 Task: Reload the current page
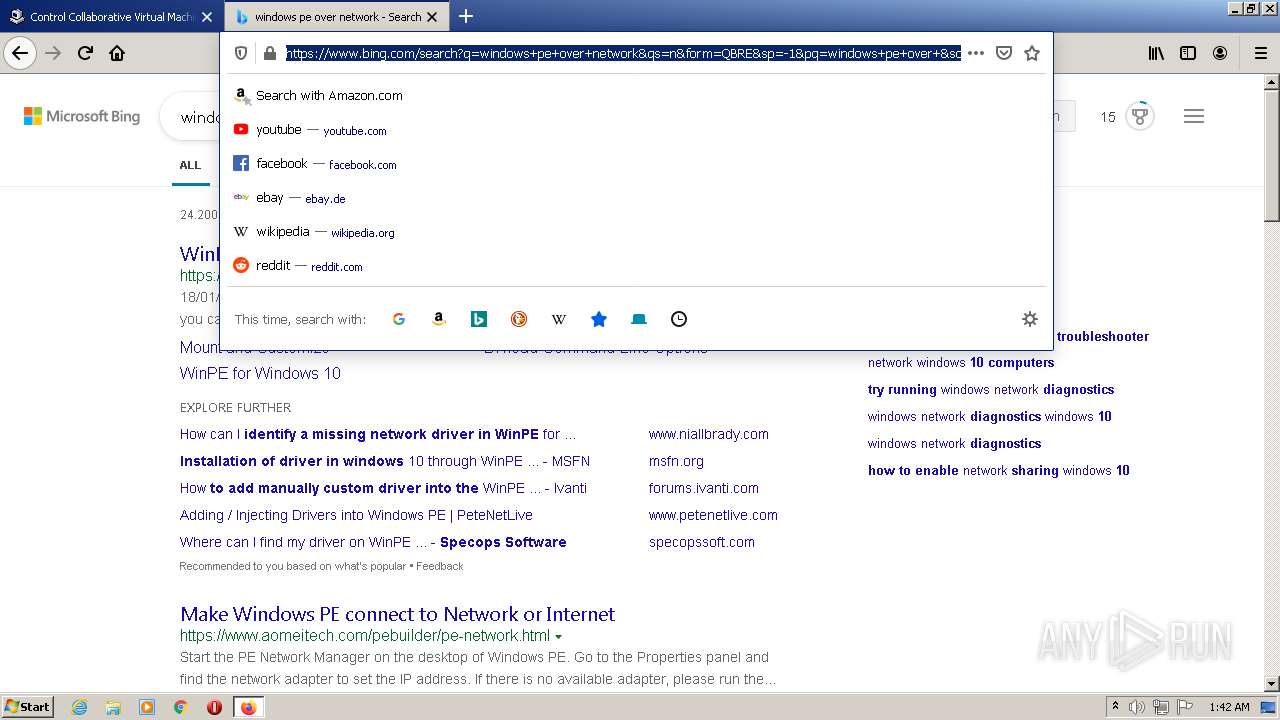point(86,53)
